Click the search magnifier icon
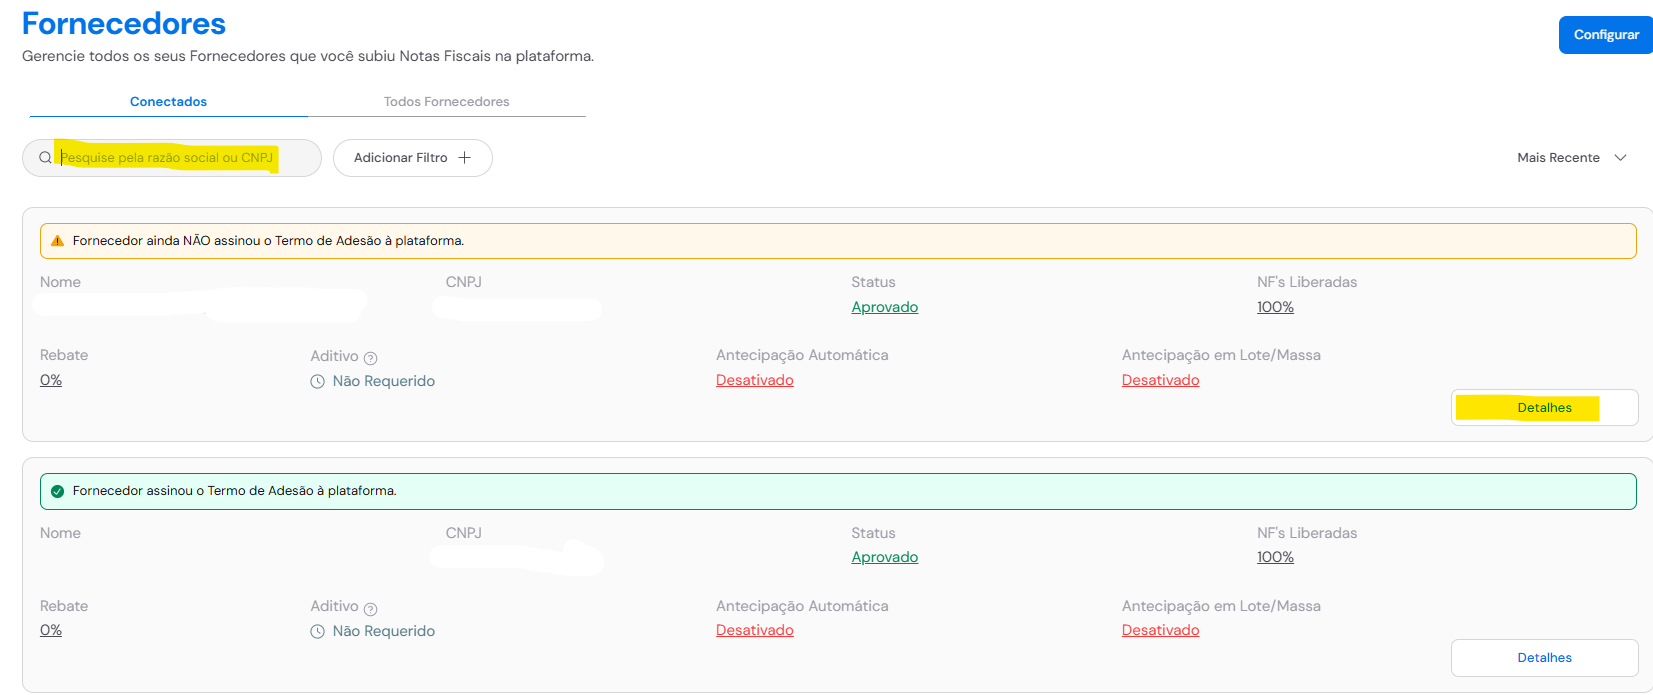Viewport: 1653px width, 695px height. coord(45,158)
